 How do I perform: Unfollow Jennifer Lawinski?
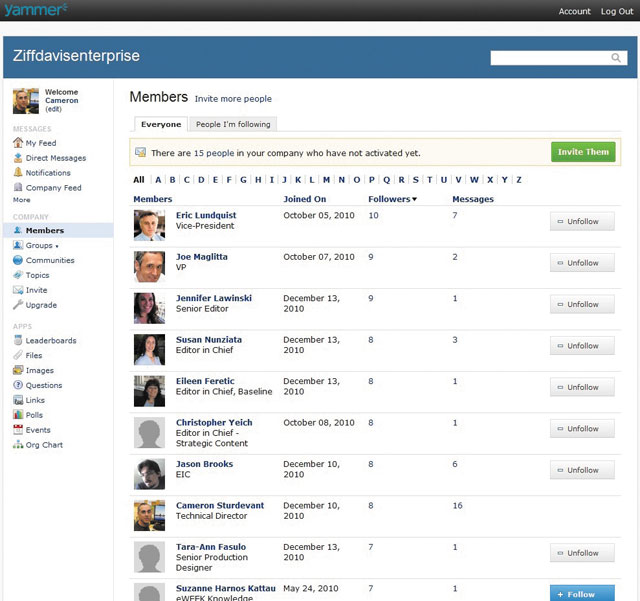(x=582, y=304)
